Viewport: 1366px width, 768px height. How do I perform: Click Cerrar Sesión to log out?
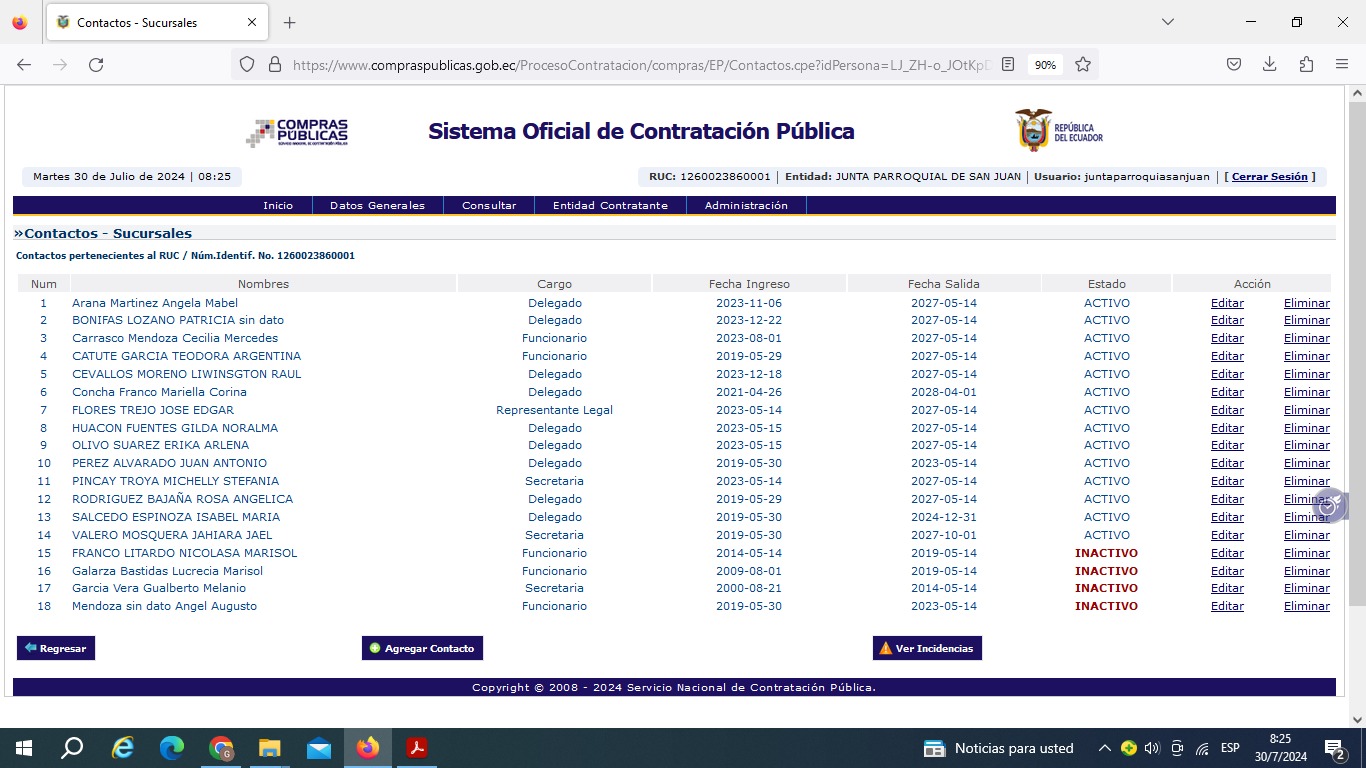pos(1269,177)
